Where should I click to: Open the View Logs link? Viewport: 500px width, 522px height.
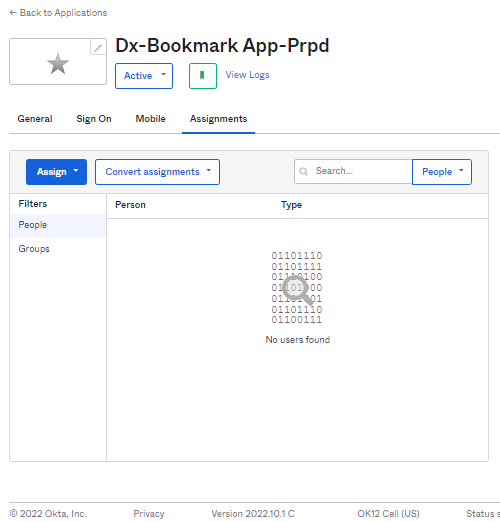point(247,75)
